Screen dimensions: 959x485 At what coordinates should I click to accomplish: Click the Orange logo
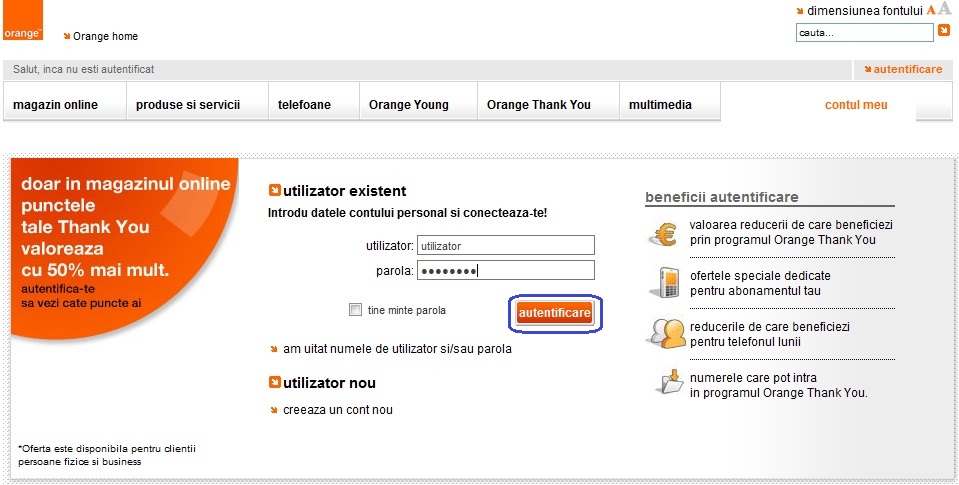(x=23, y=20)
